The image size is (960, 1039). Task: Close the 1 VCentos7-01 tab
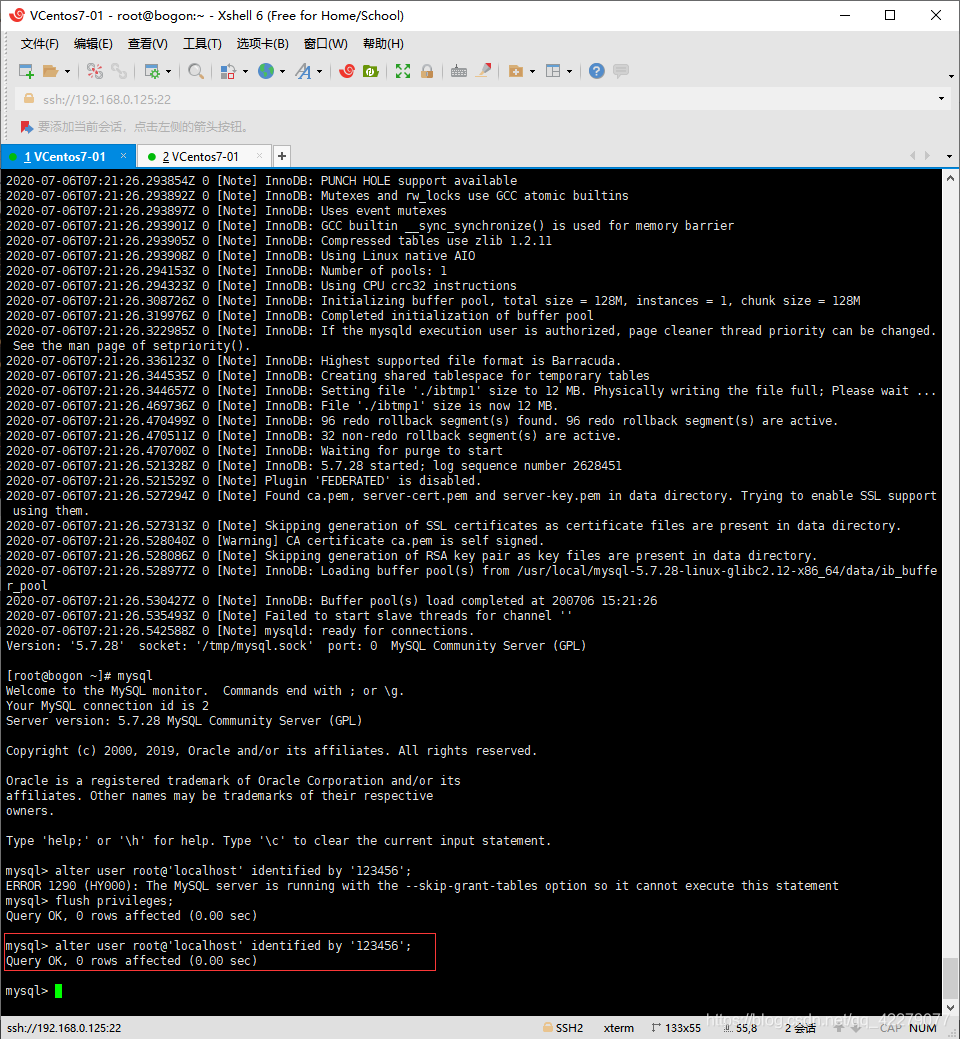tap(123, 156)
